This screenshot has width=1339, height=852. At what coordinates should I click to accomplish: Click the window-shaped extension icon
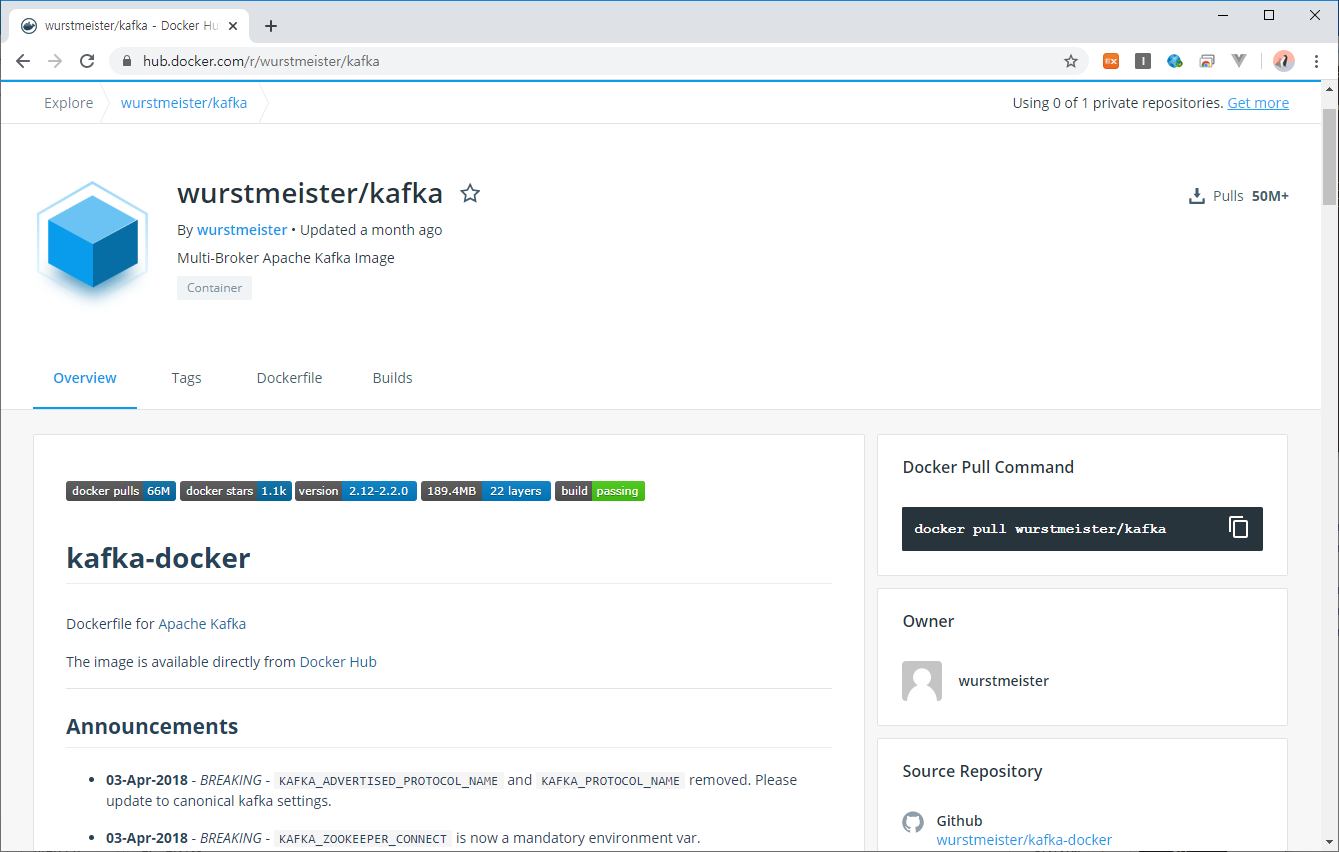1207,61
